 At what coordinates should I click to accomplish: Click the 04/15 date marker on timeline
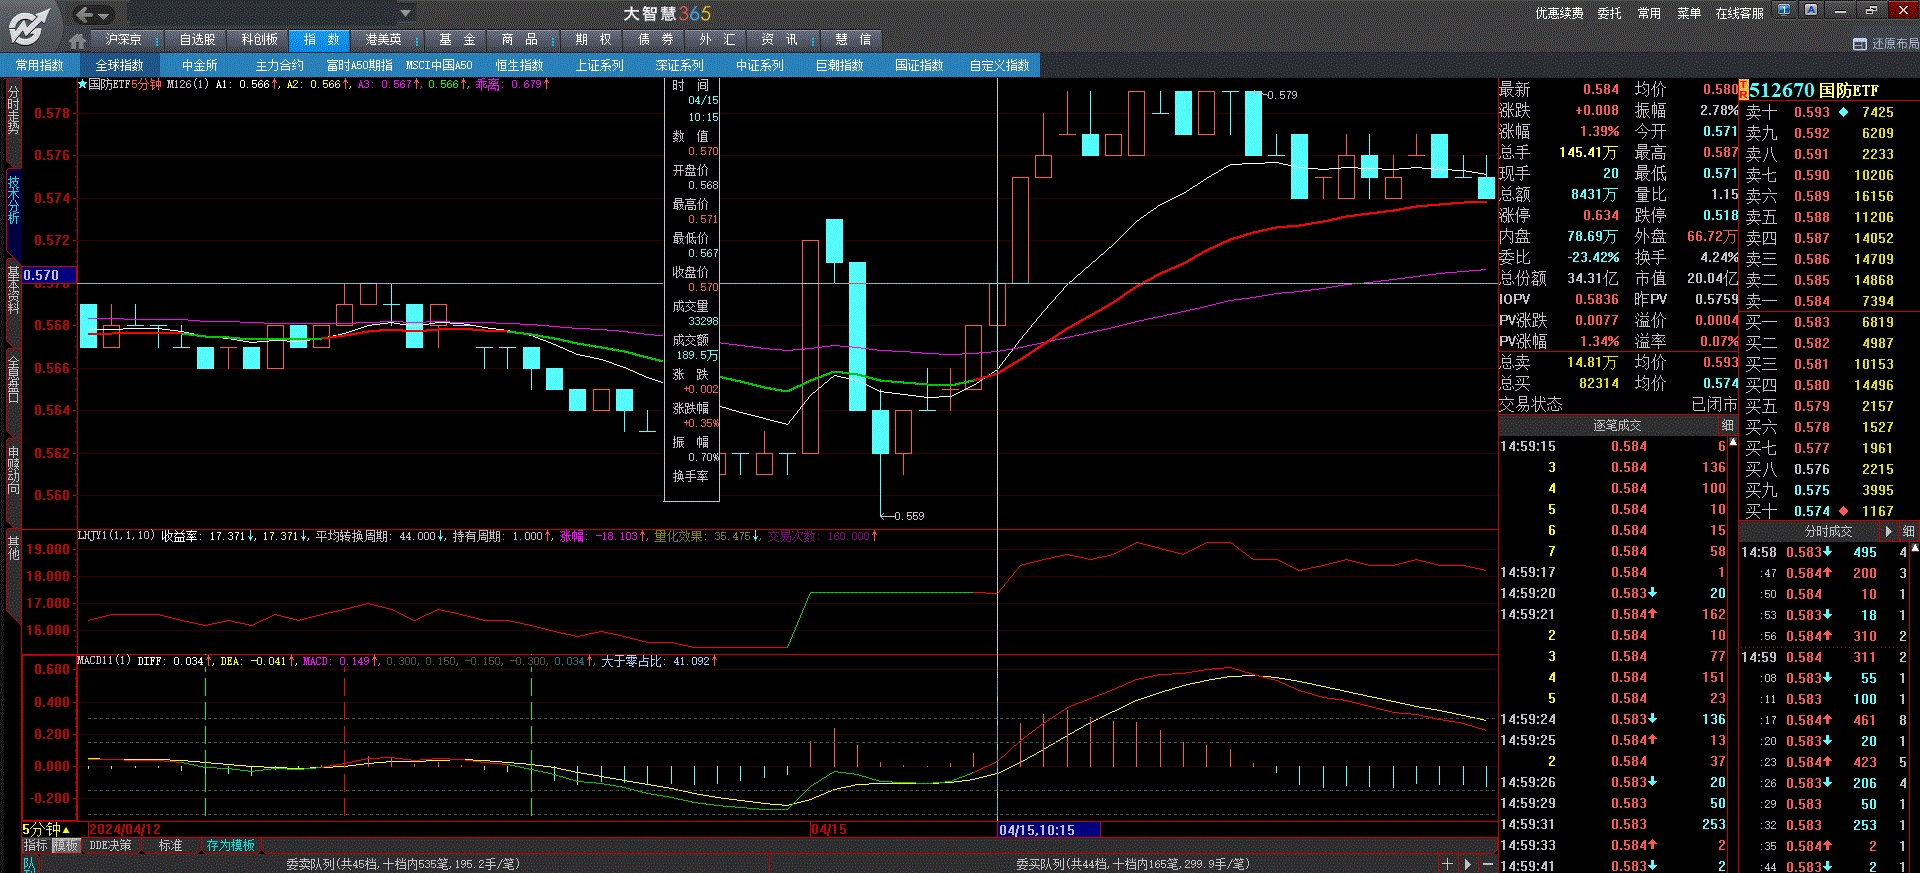[x=829, y=829]
